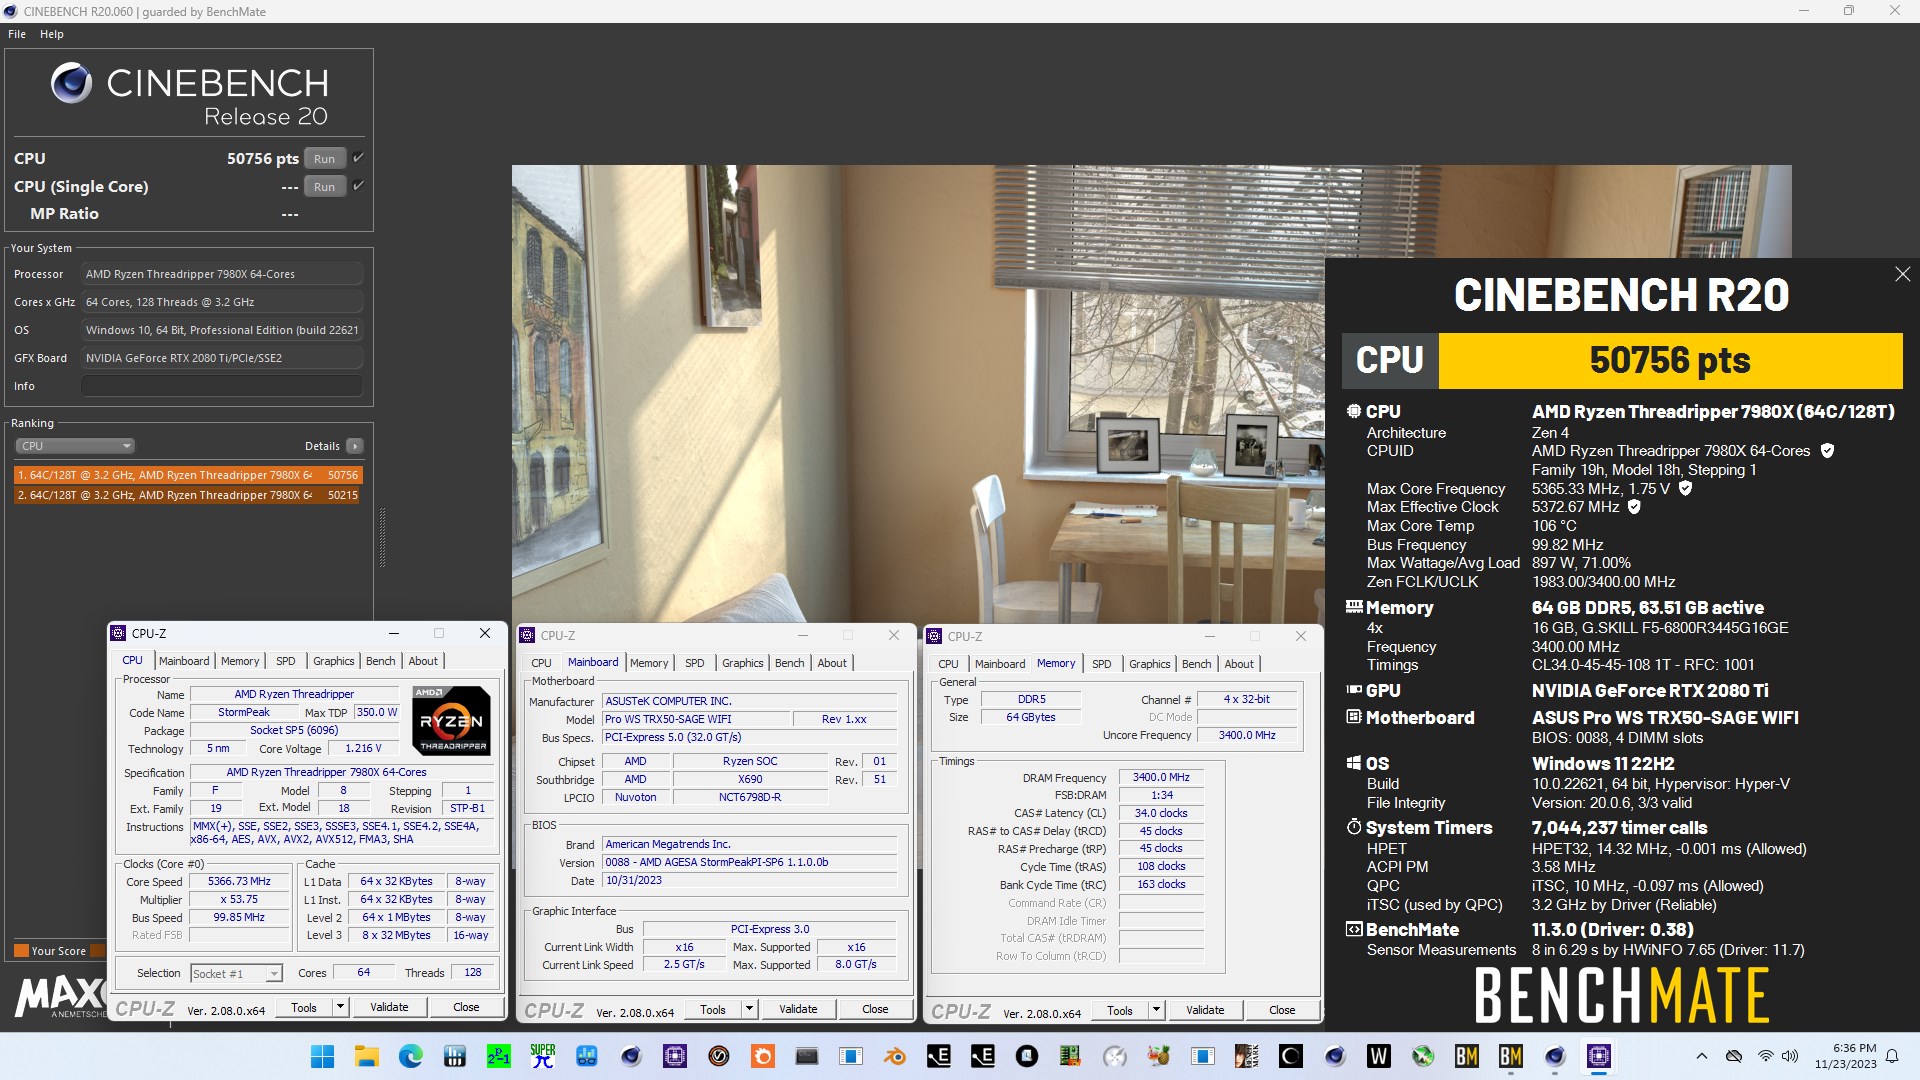This screenshot has width=1920, height=1080.
Task: Click the Details arrow icon in Ranking
Action: point(355,446)
